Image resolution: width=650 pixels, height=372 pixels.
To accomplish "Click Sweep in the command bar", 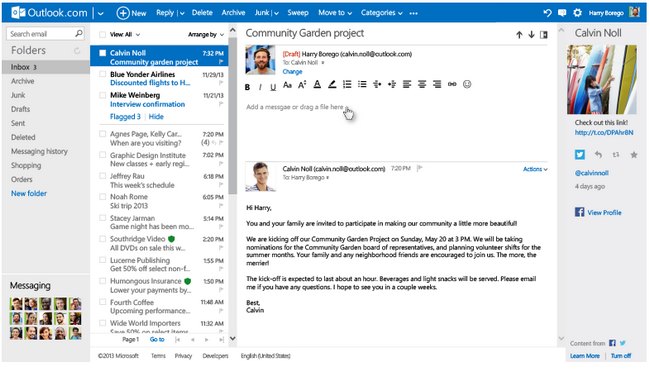I will click(298, 13).
